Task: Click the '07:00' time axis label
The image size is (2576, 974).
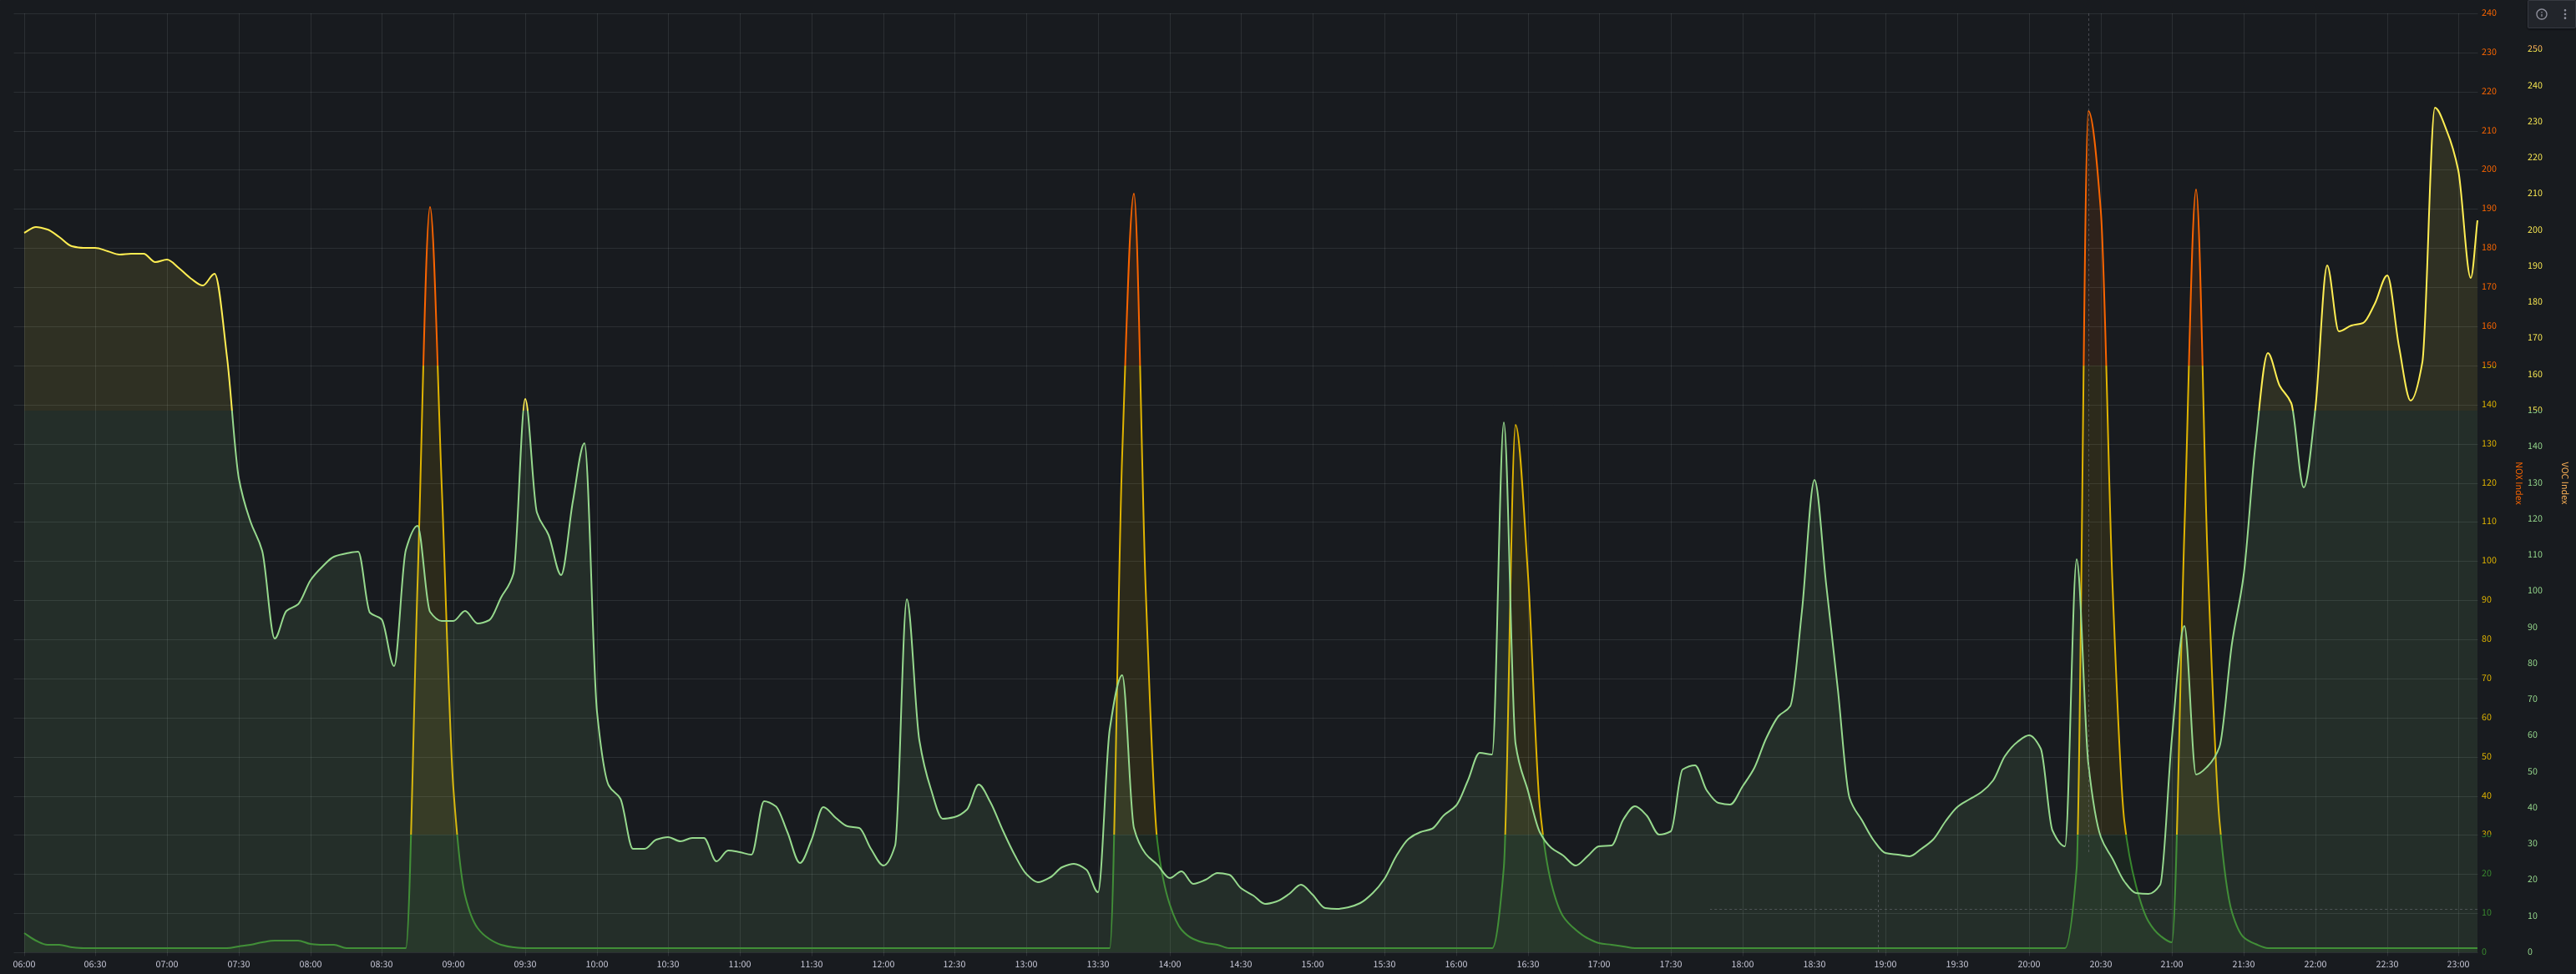Action: point(167,965)
